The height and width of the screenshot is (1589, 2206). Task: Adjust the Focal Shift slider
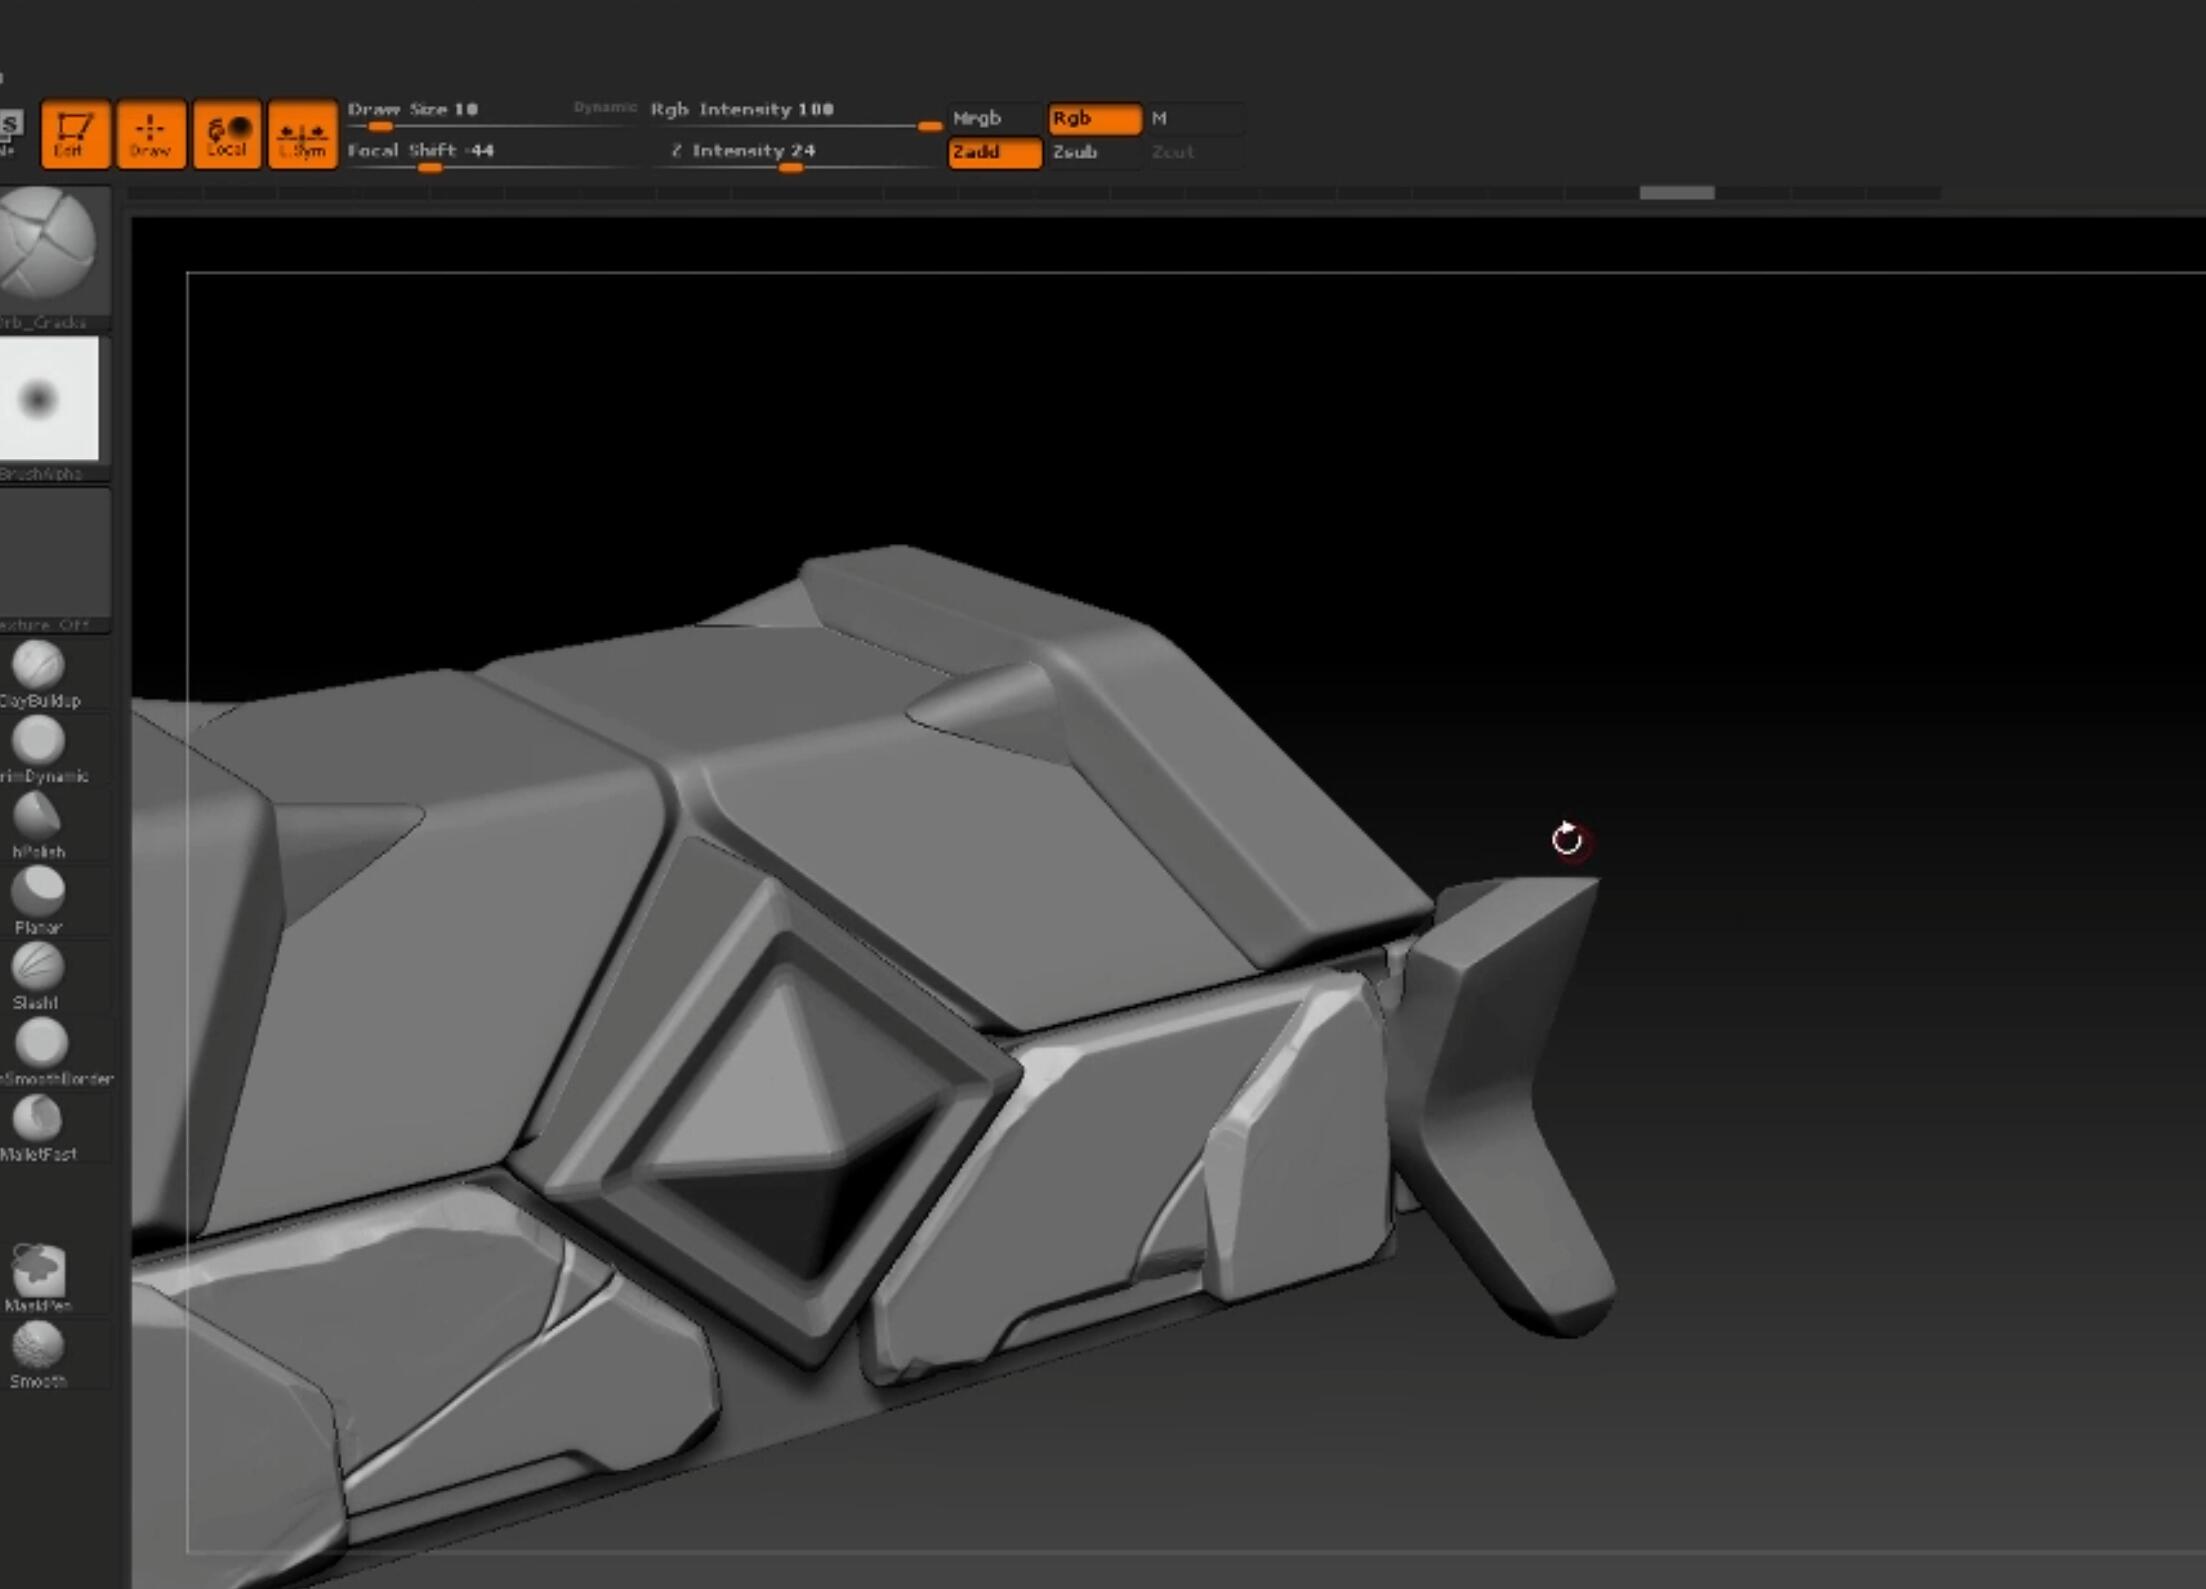pyautogui.click(x=490, y=157)
